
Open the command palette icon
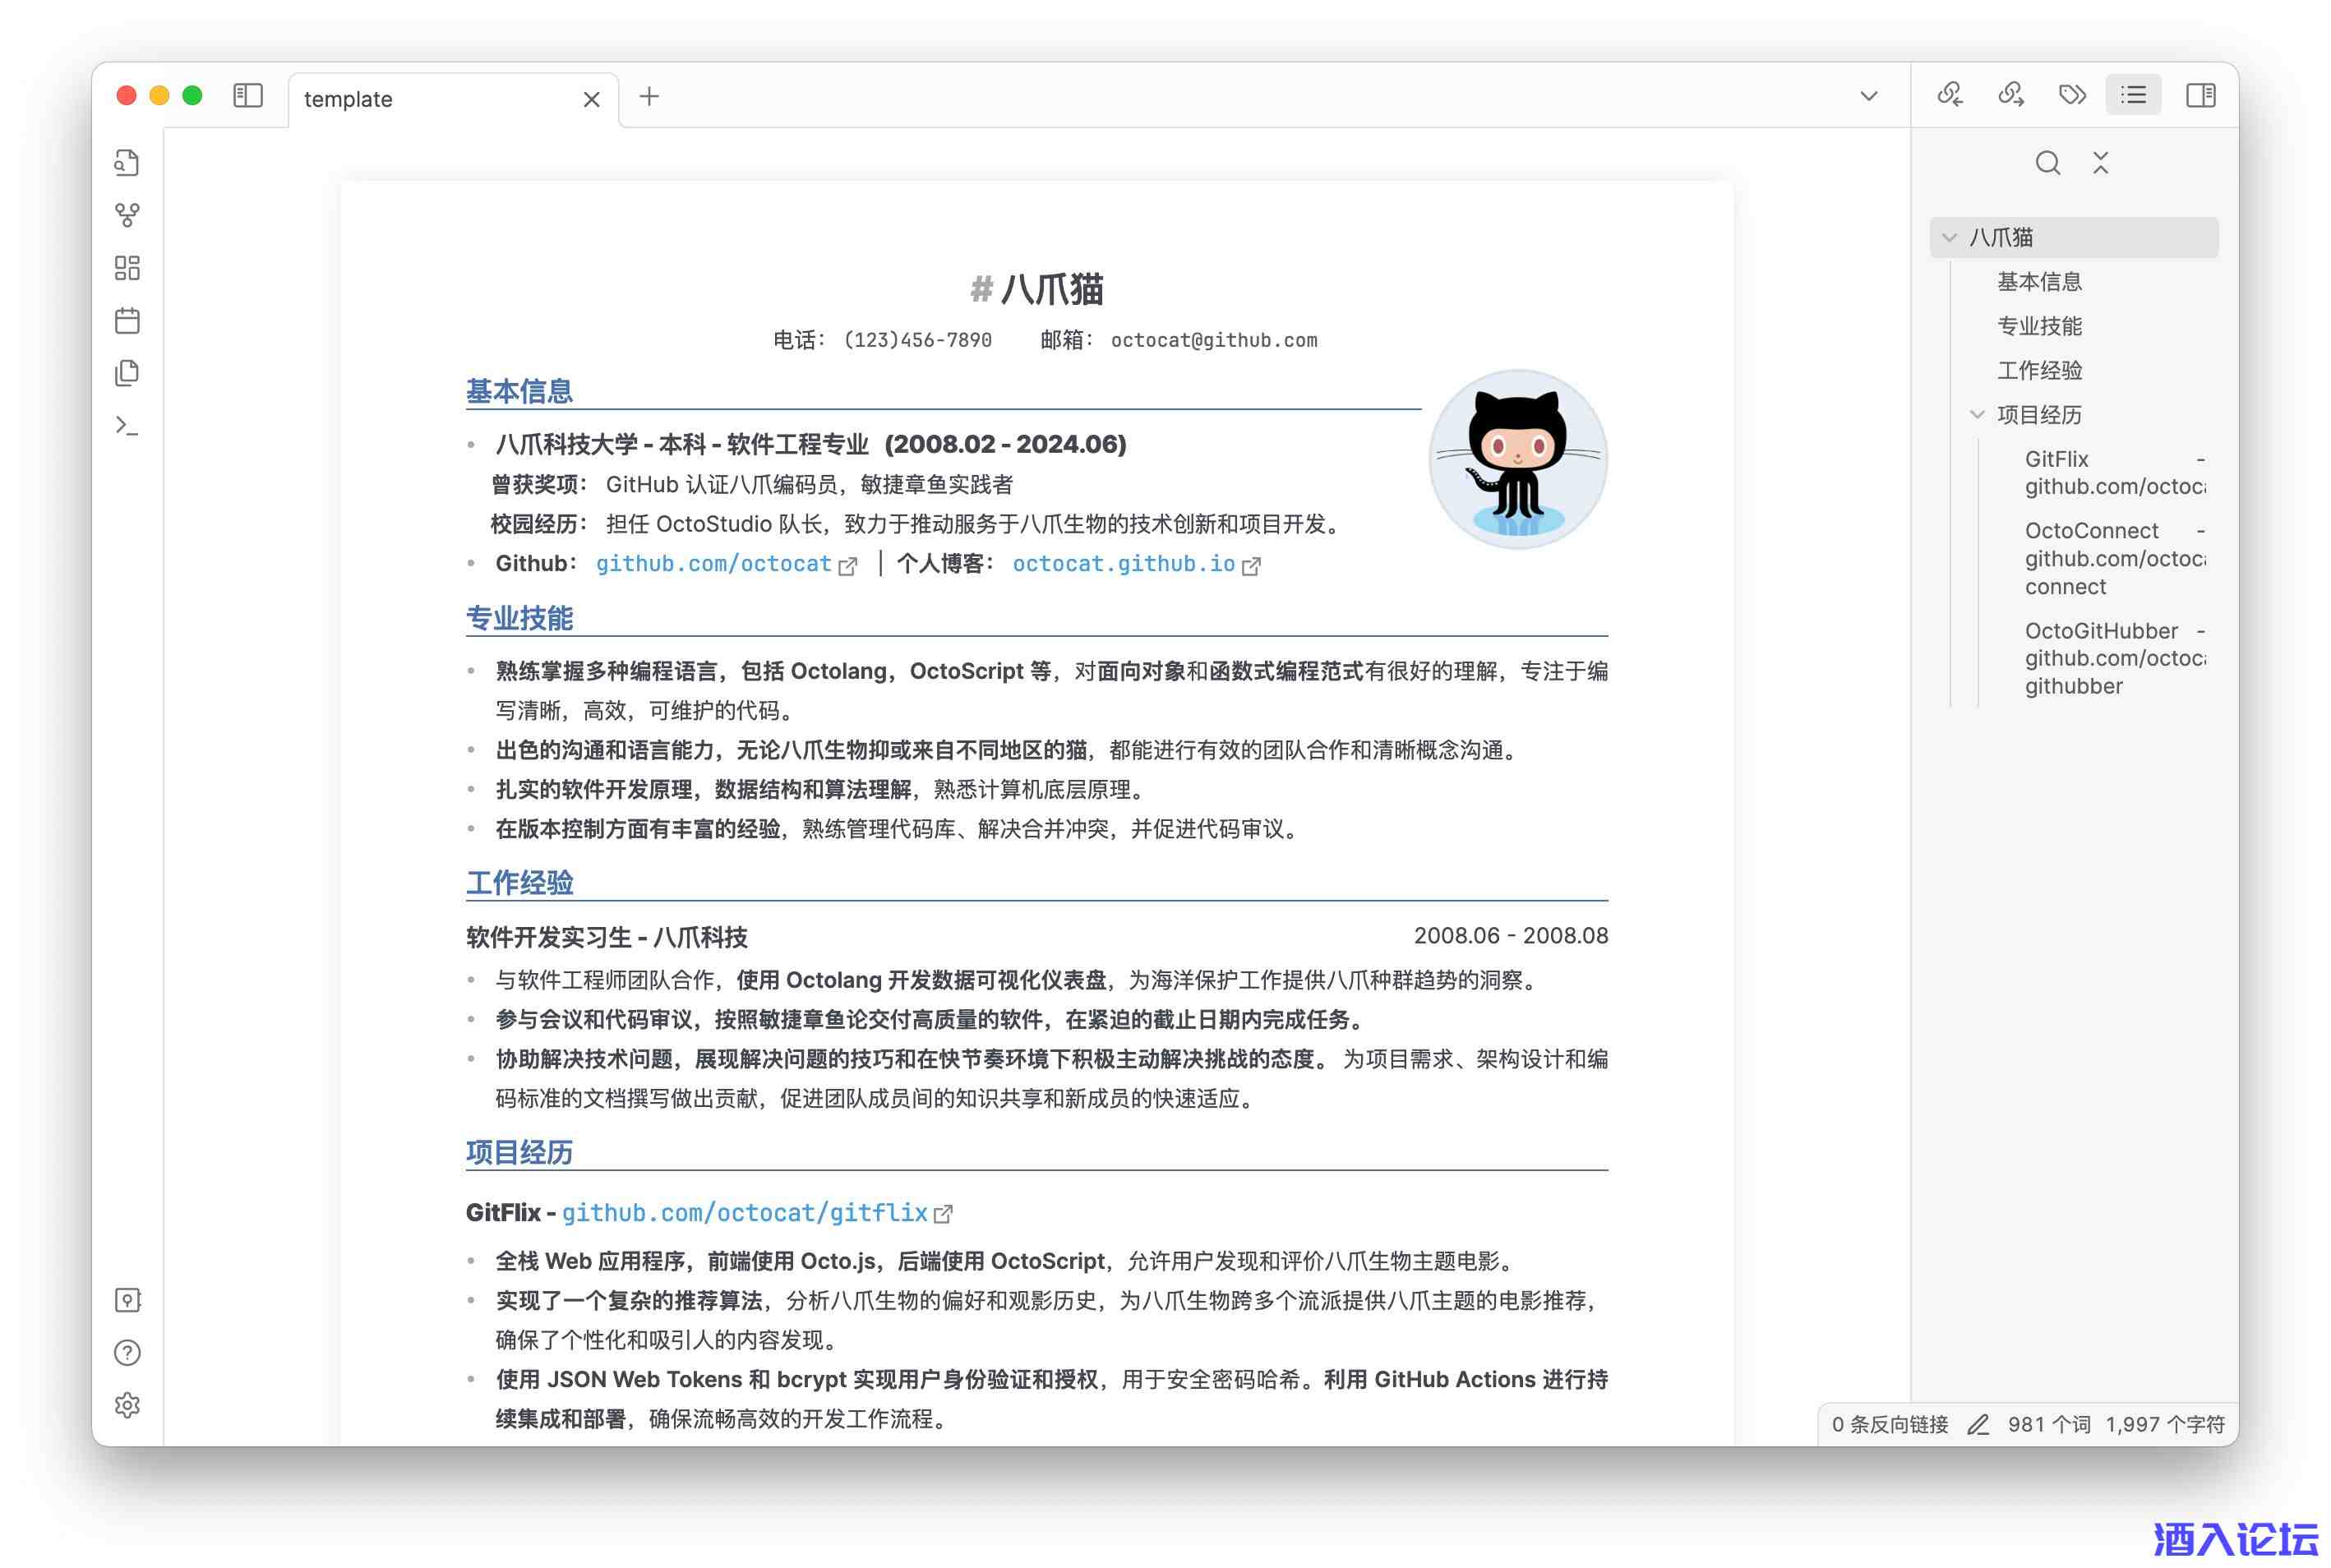tap(127, 426)
